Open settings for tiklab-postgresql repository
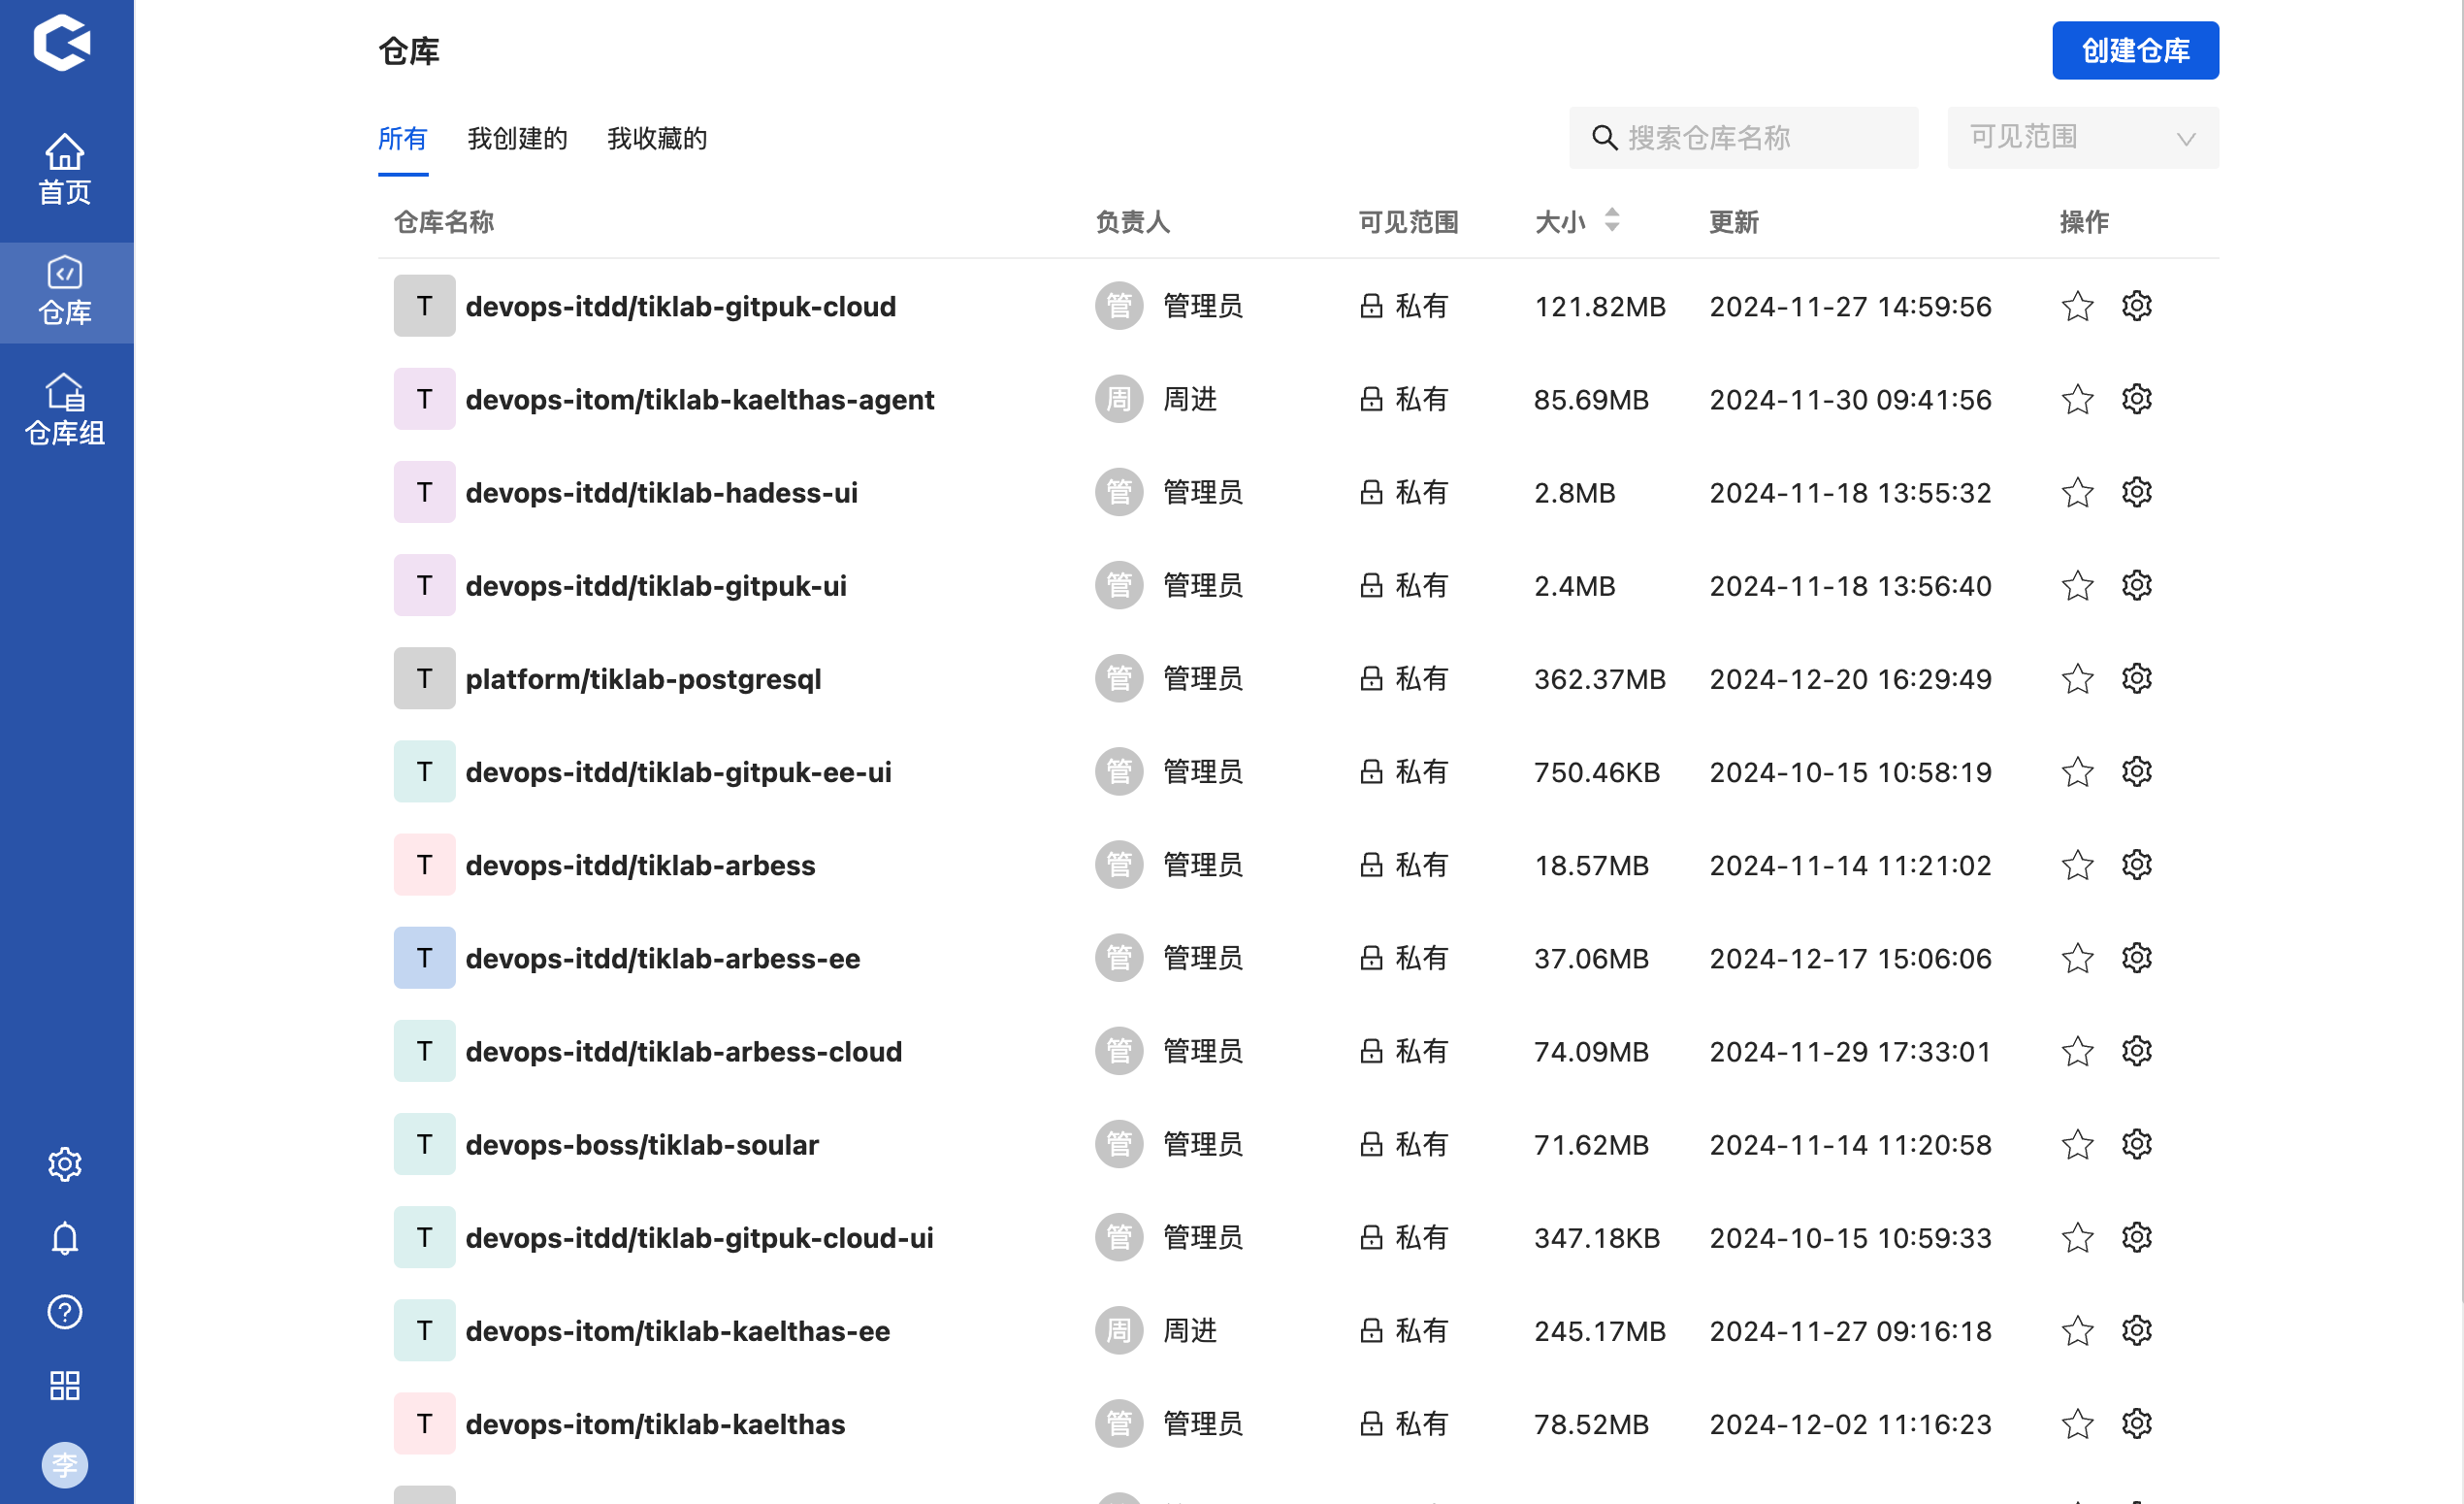This screenshot has height=1504, width=2464. pos(2137,679)
